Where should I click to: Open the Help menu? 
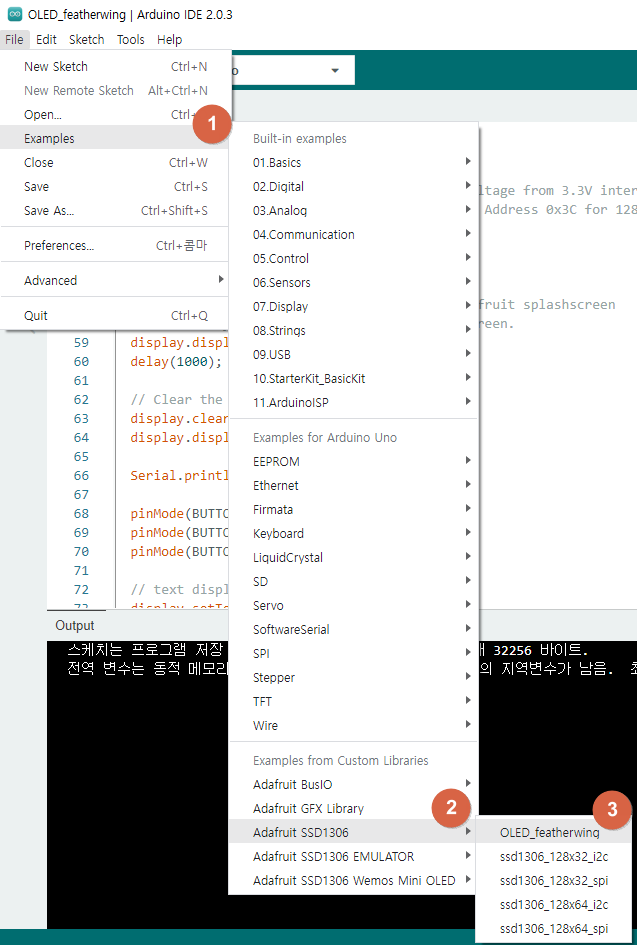[x=169, y=40]
